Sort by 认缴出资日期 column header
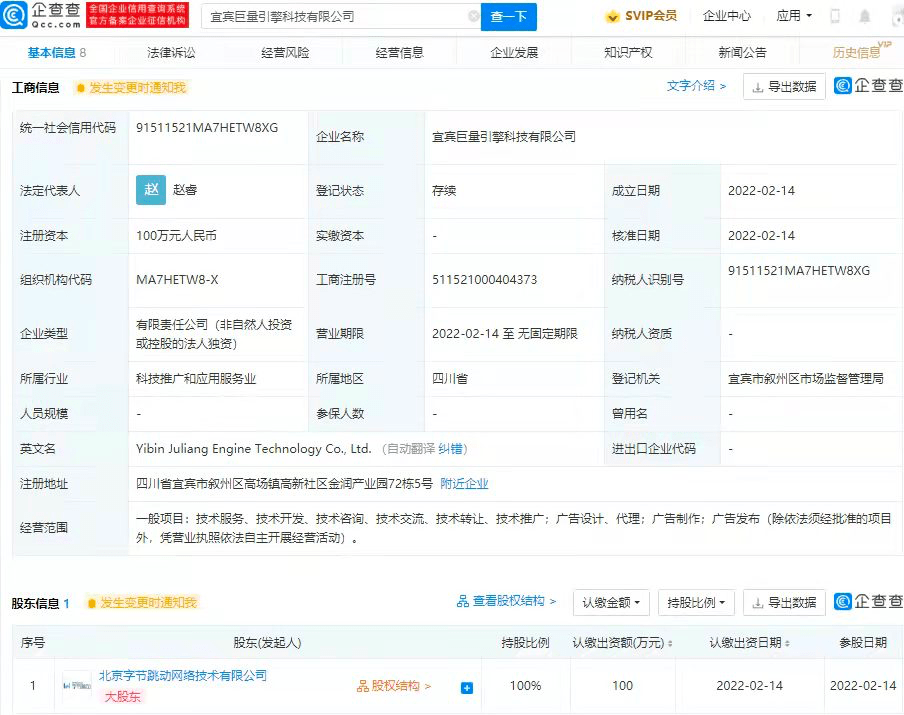Viewport: 904px width, 715px height. 749,642
